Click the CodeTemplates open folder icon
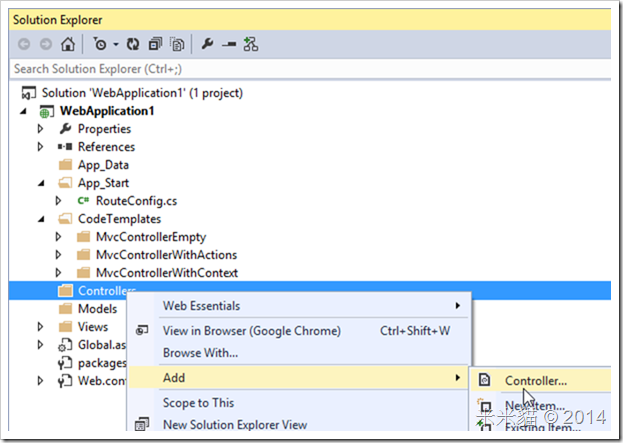623x443 pixels. click(65, 219)
